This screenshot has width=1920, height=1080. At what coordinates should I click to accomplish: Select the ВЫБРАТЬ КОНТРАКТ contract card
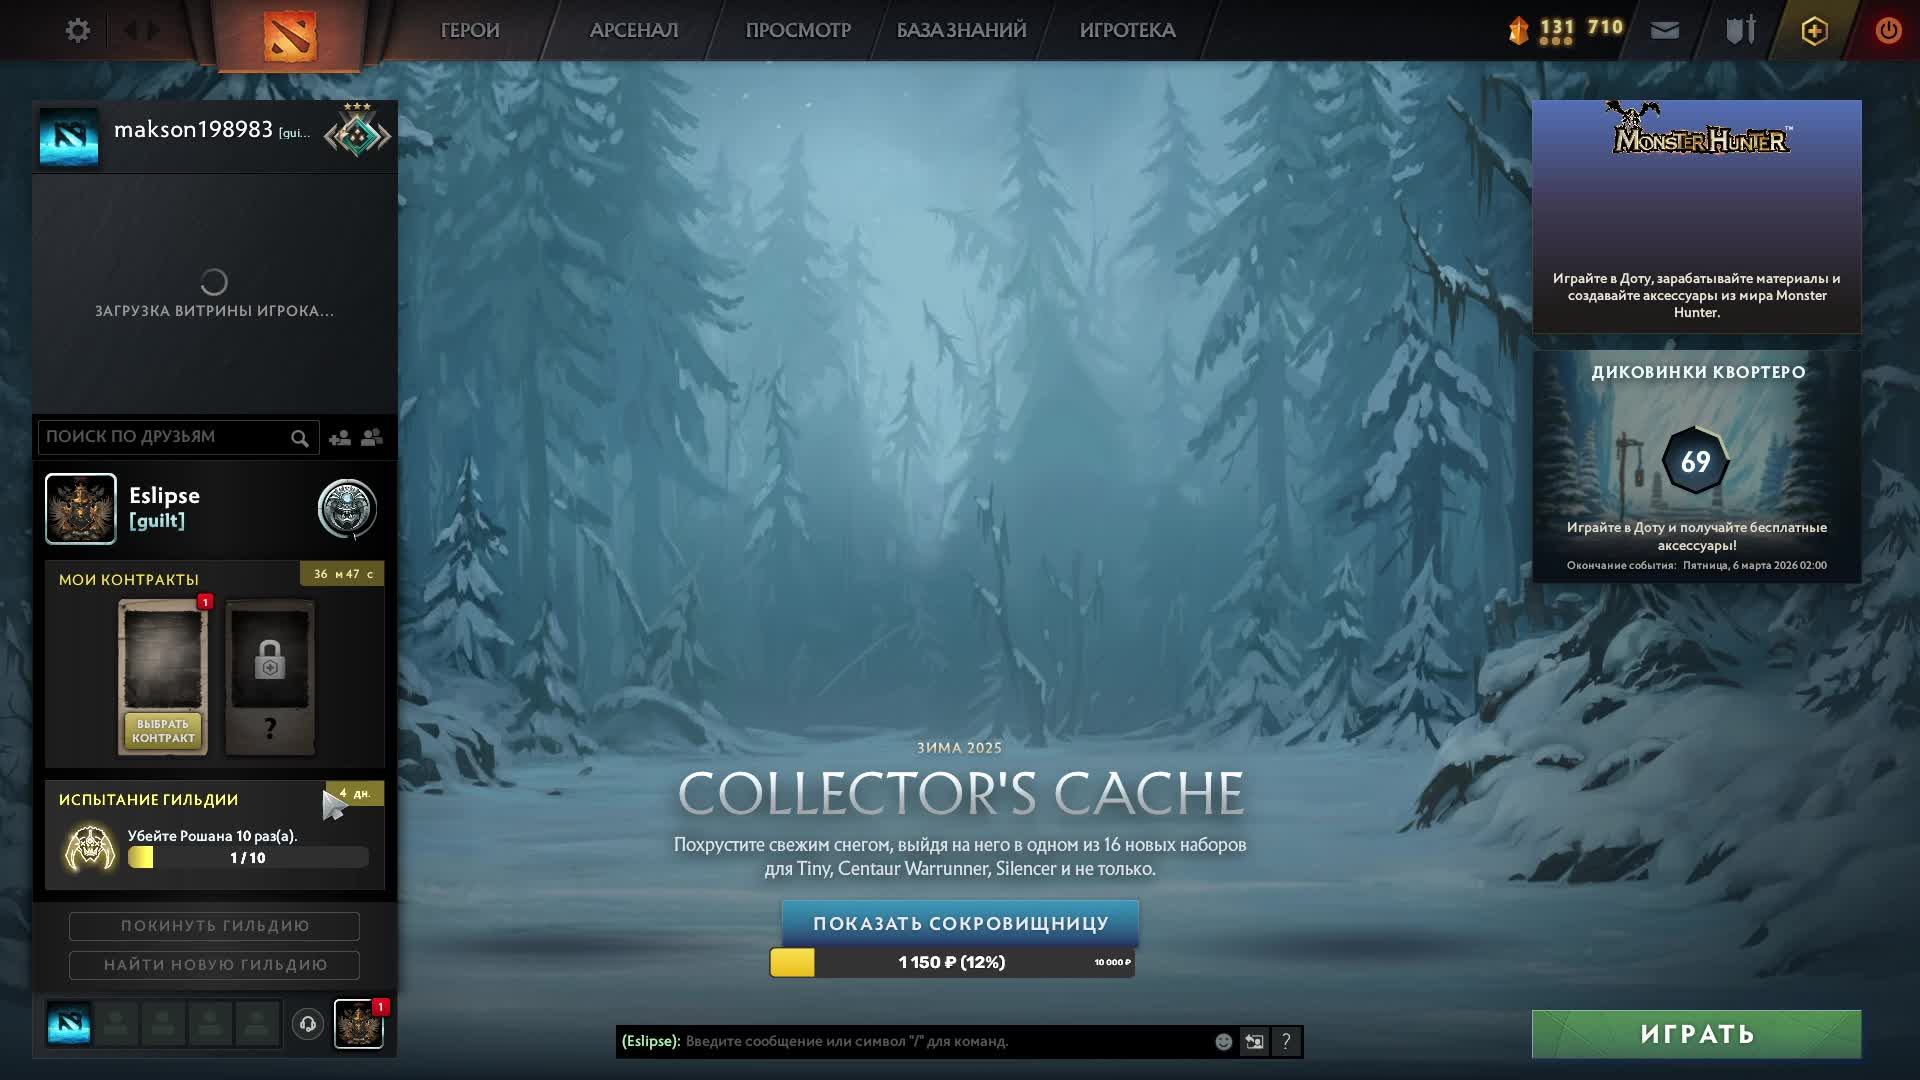click(x=163, y=730)
